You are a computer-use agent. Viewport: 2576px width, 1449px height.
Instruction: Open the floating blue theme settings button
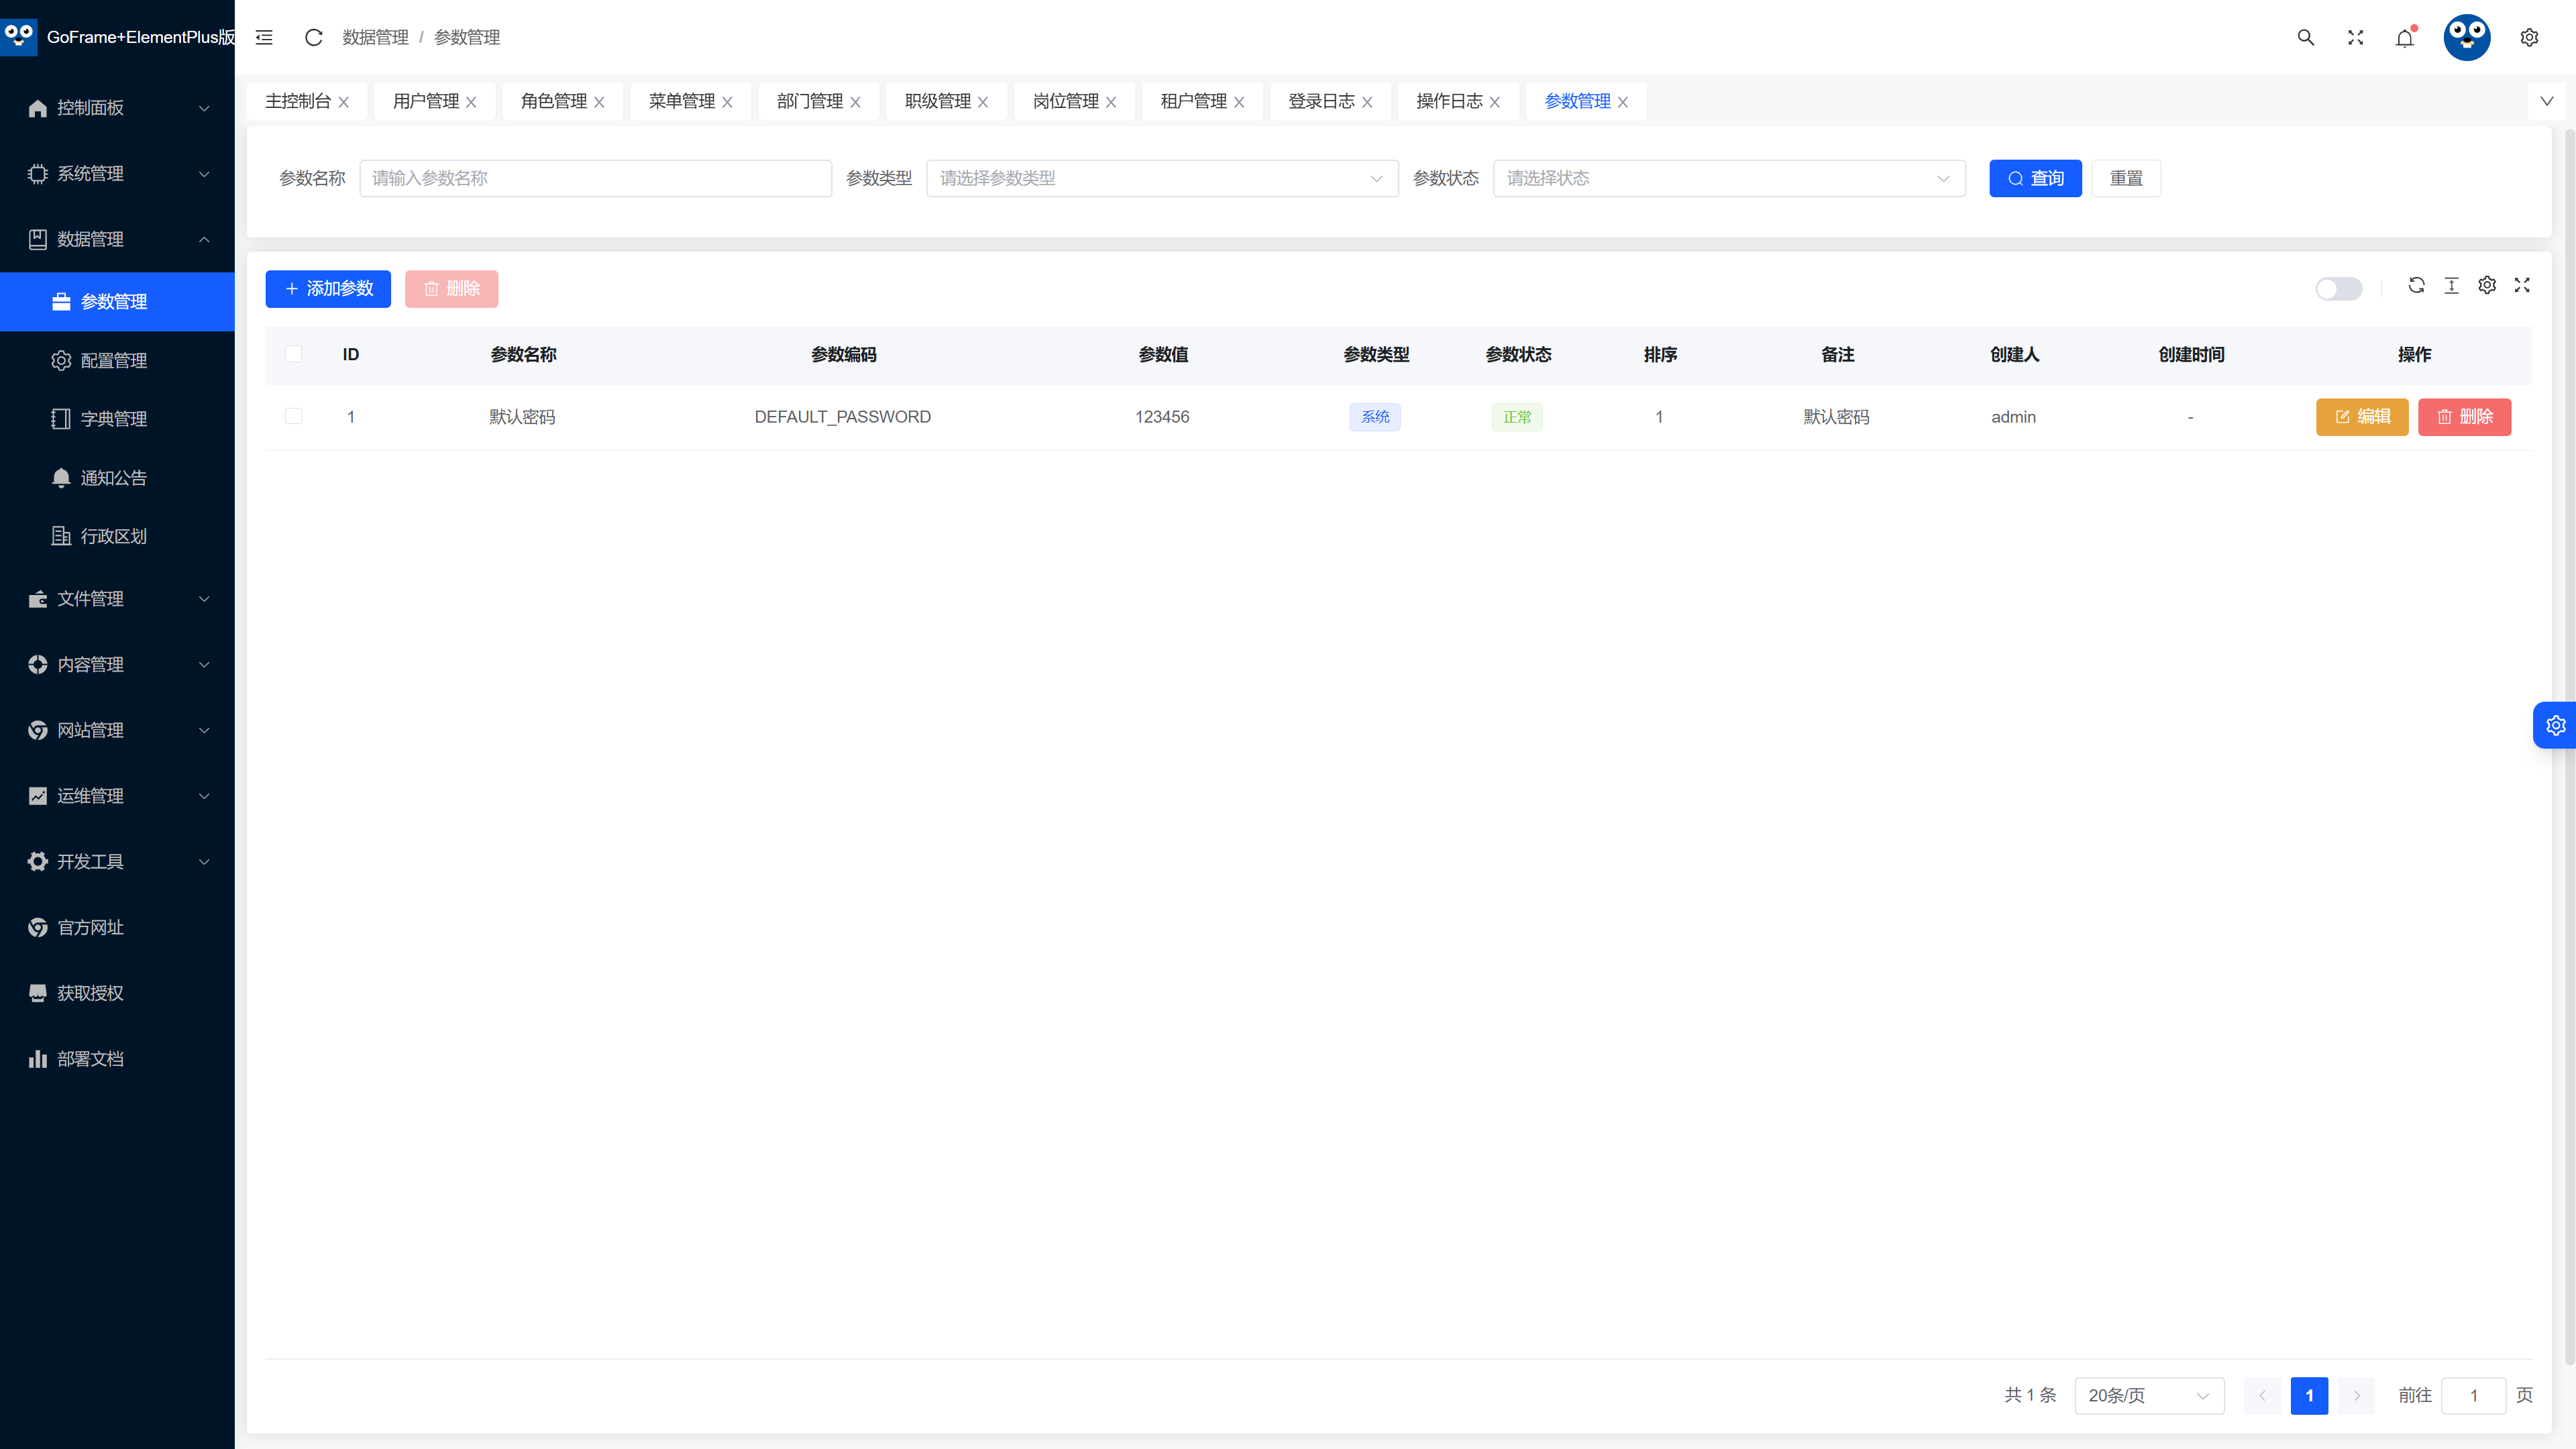pyautogui.click(x=2555, y=725)
